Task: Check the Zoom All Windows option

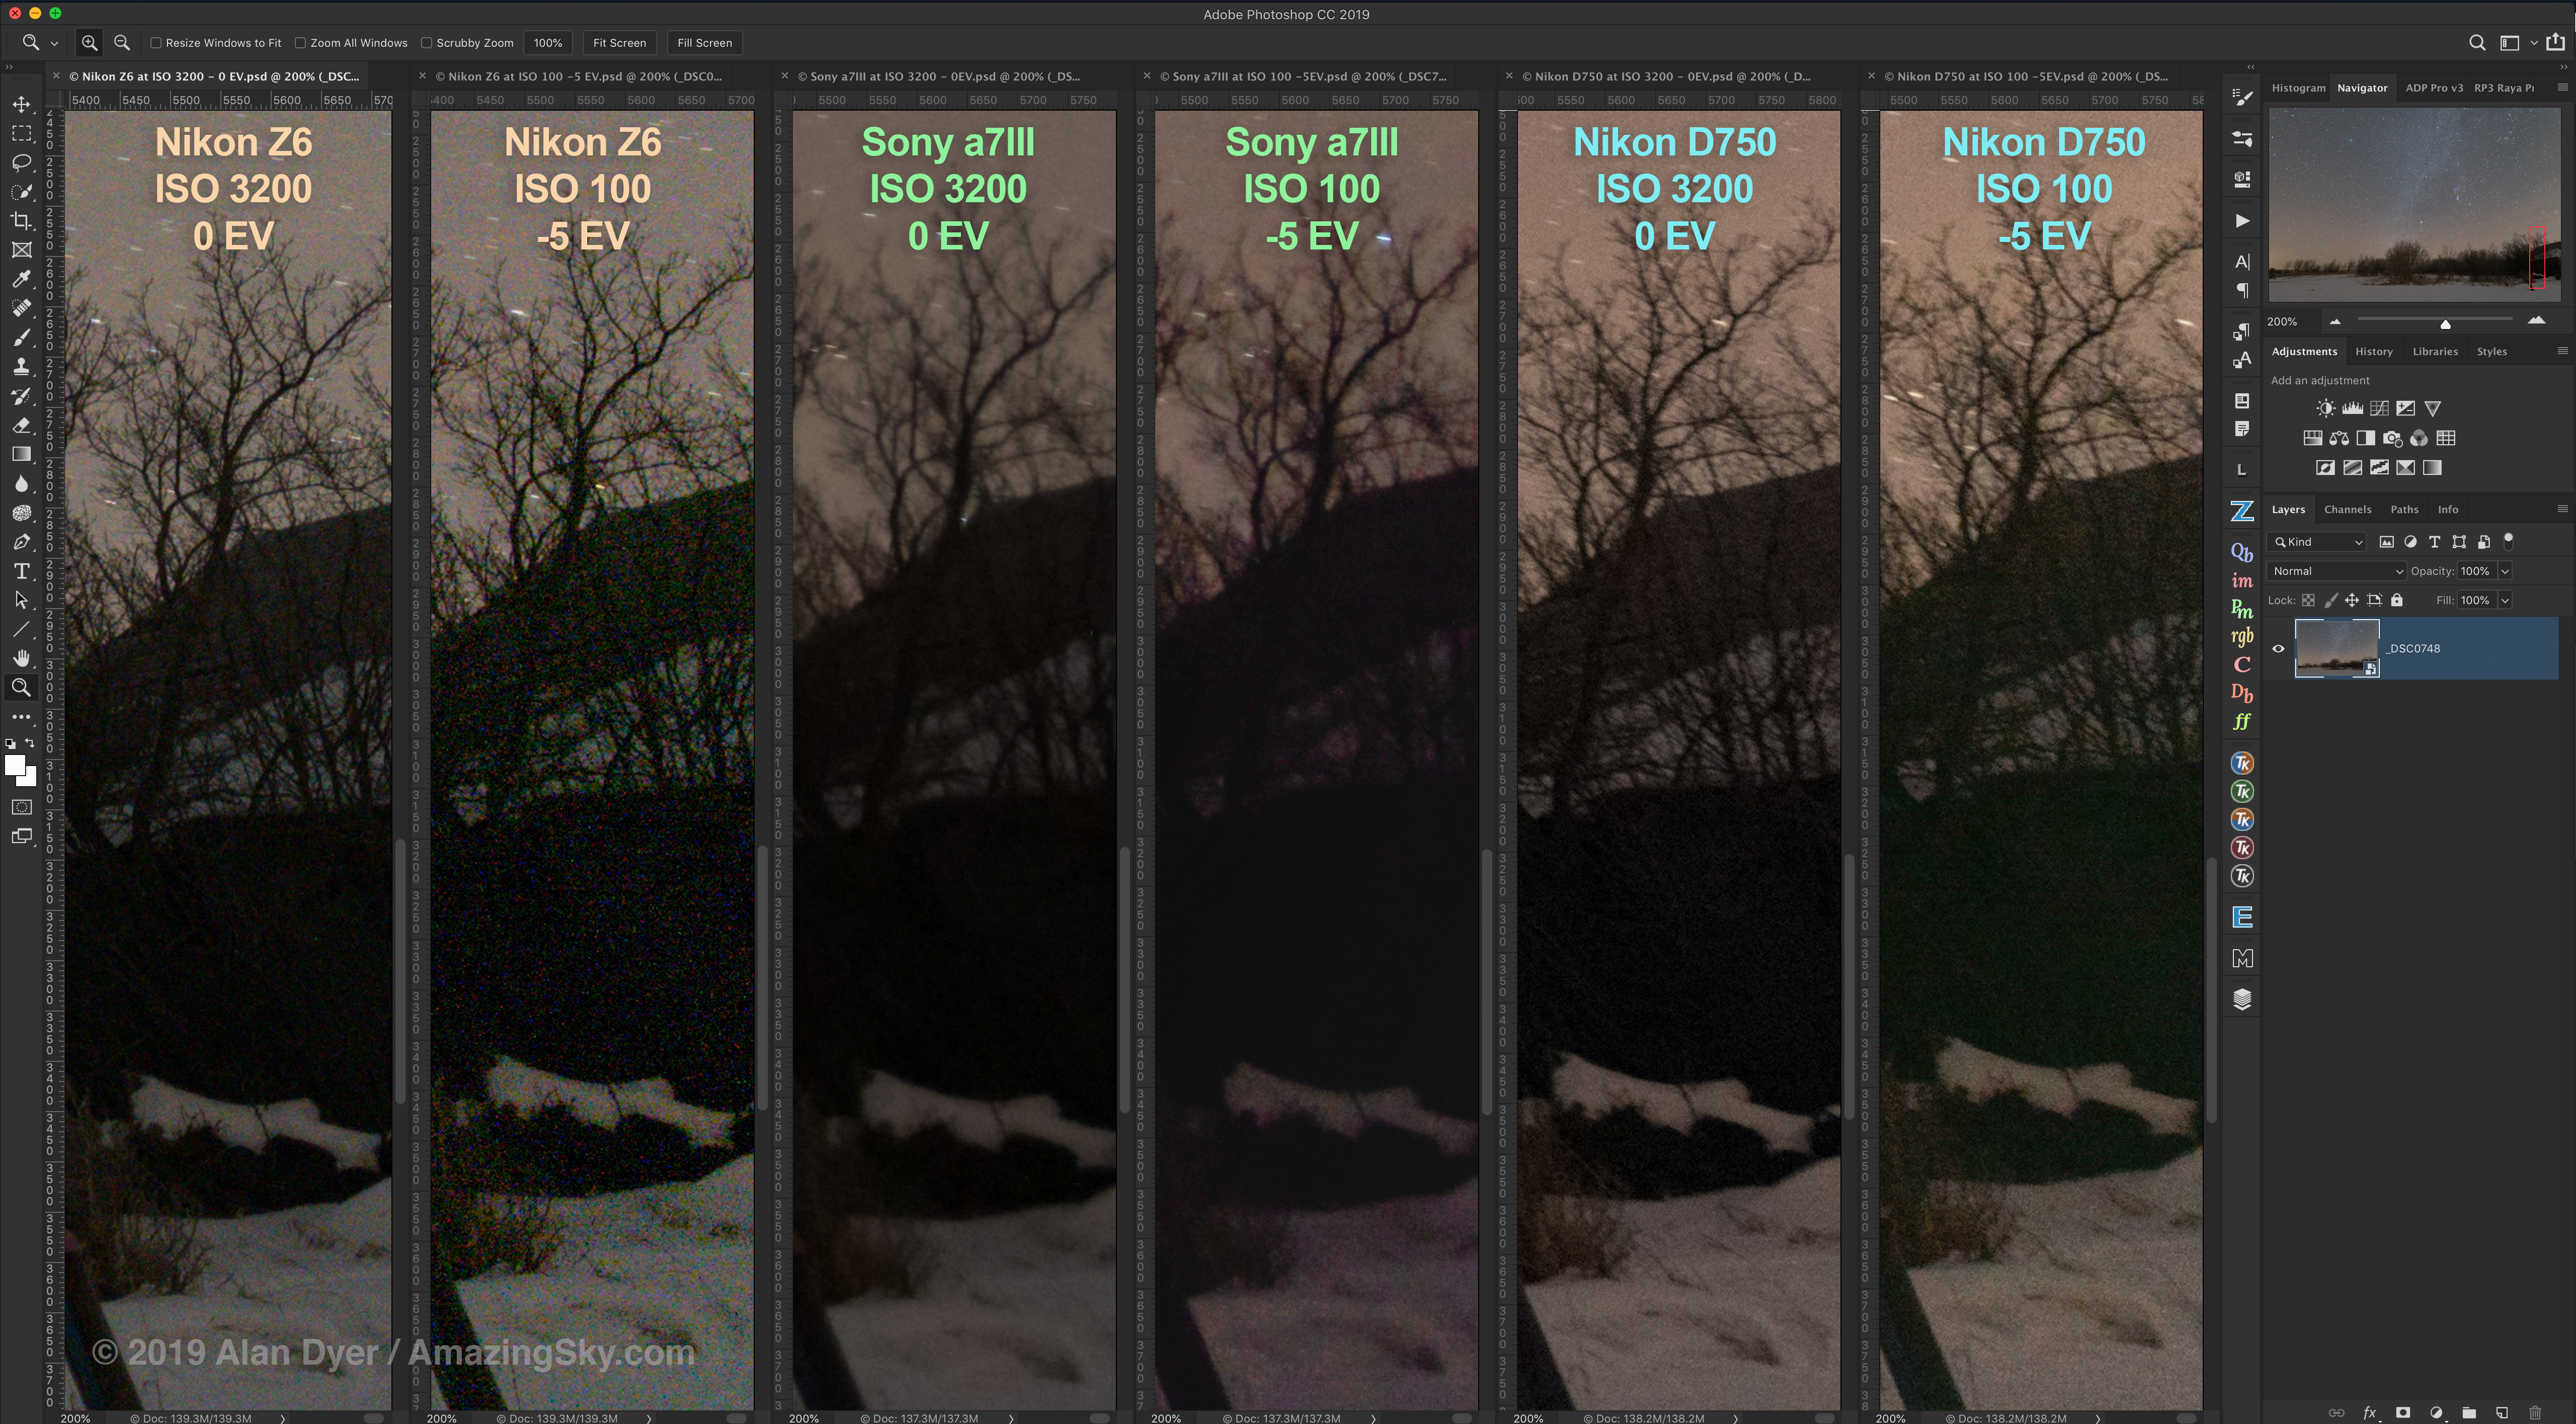Action: pos(300,43)
